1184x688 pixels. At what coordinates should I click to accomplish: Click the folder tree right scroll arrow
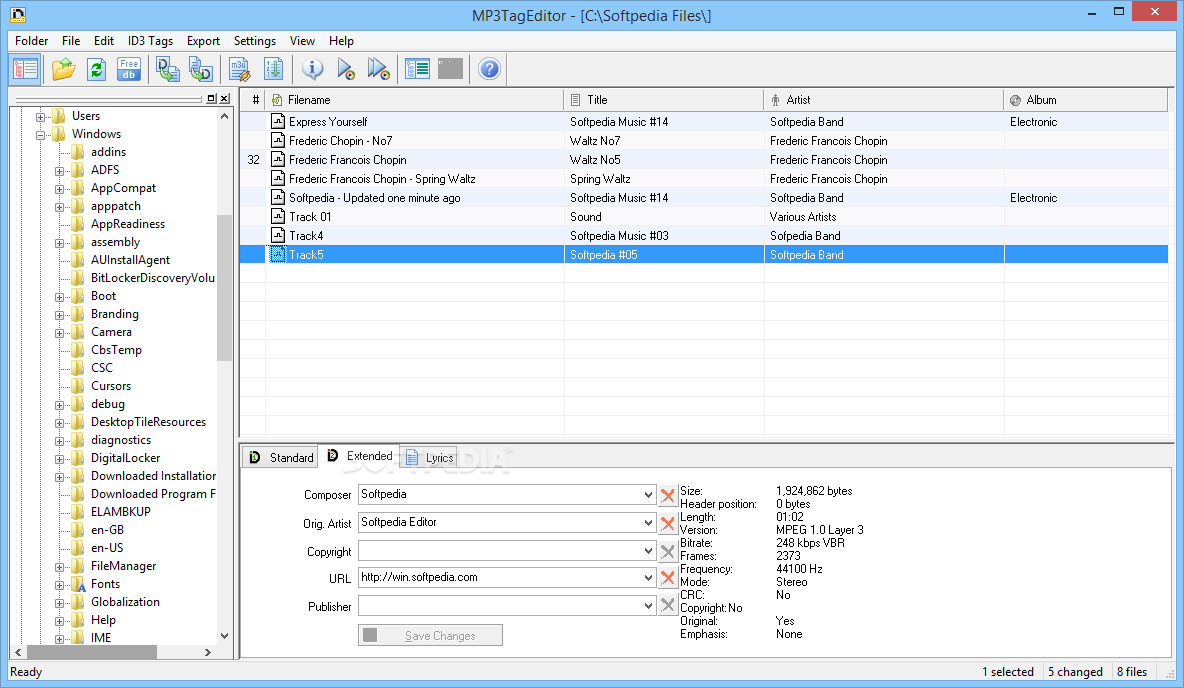[208, 653]
